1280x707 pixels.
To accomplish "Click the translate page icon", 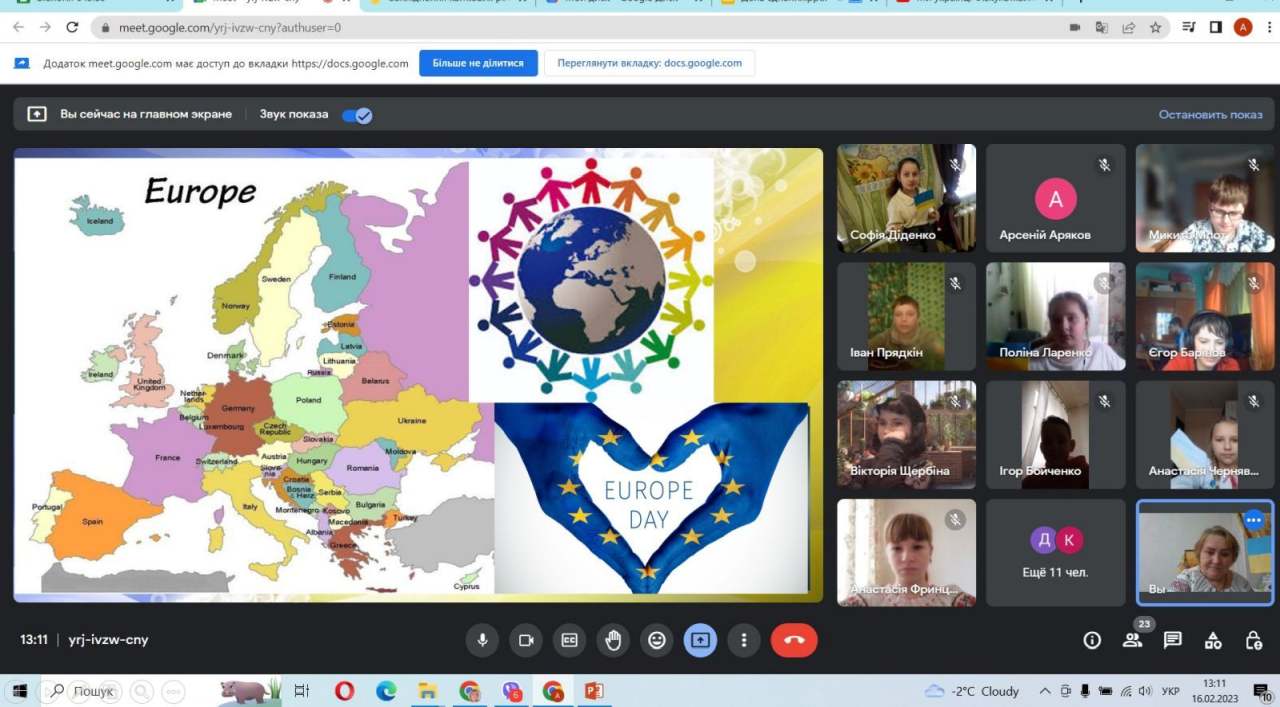I will point(1102,28).
